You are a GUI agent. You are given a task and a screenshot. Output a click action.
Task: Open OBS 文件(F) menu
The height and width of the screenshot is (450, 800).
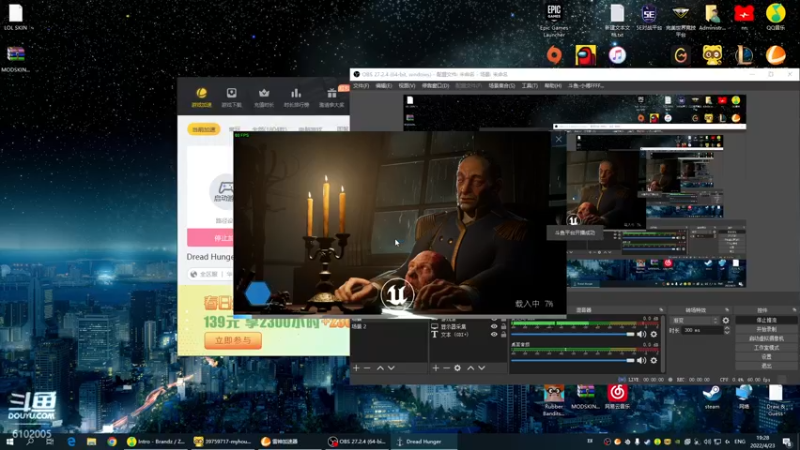[x=361, y=86]
